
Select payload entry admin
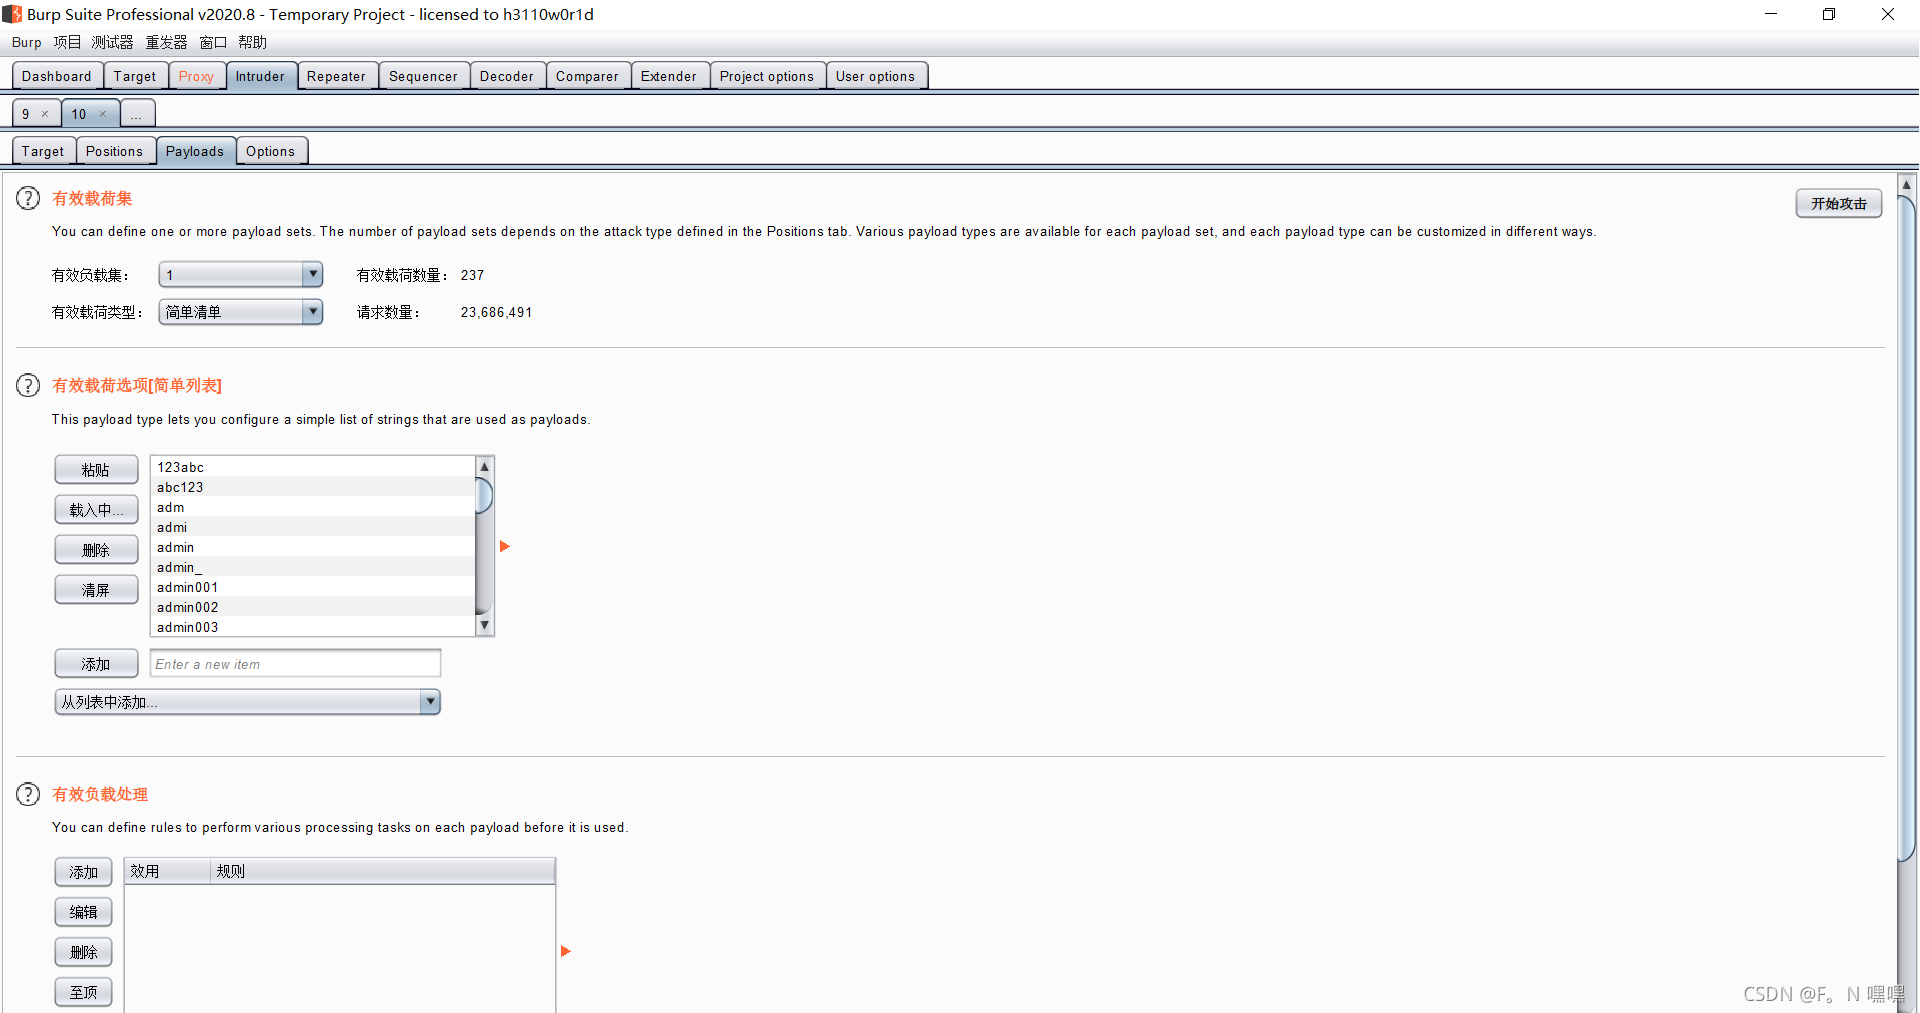pyautogui.click(x=313, y=547)
